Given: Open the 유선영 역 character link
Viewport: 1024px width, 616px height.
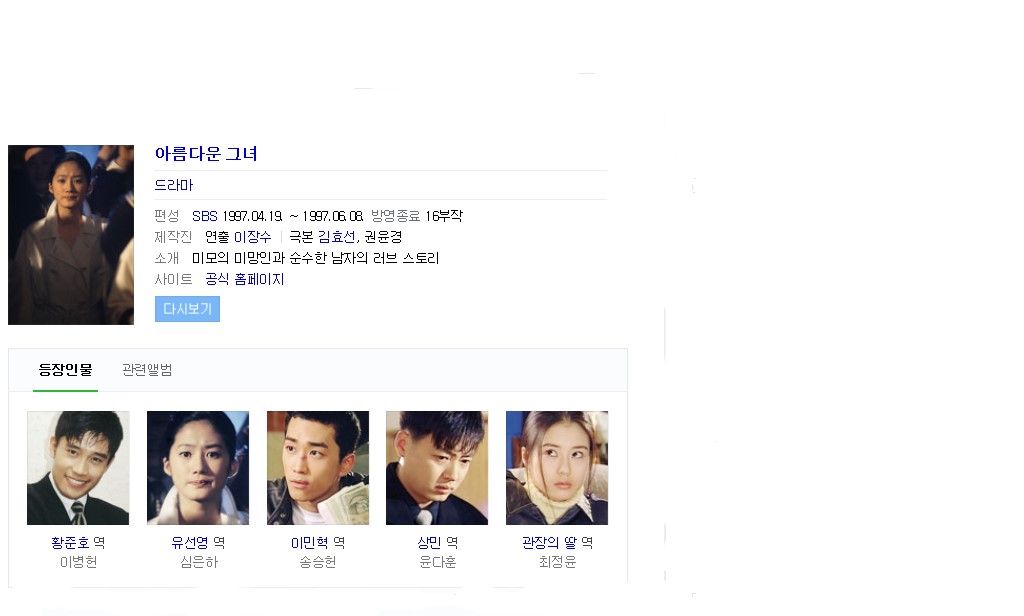Looking at the screenshot, I should 198,543.
